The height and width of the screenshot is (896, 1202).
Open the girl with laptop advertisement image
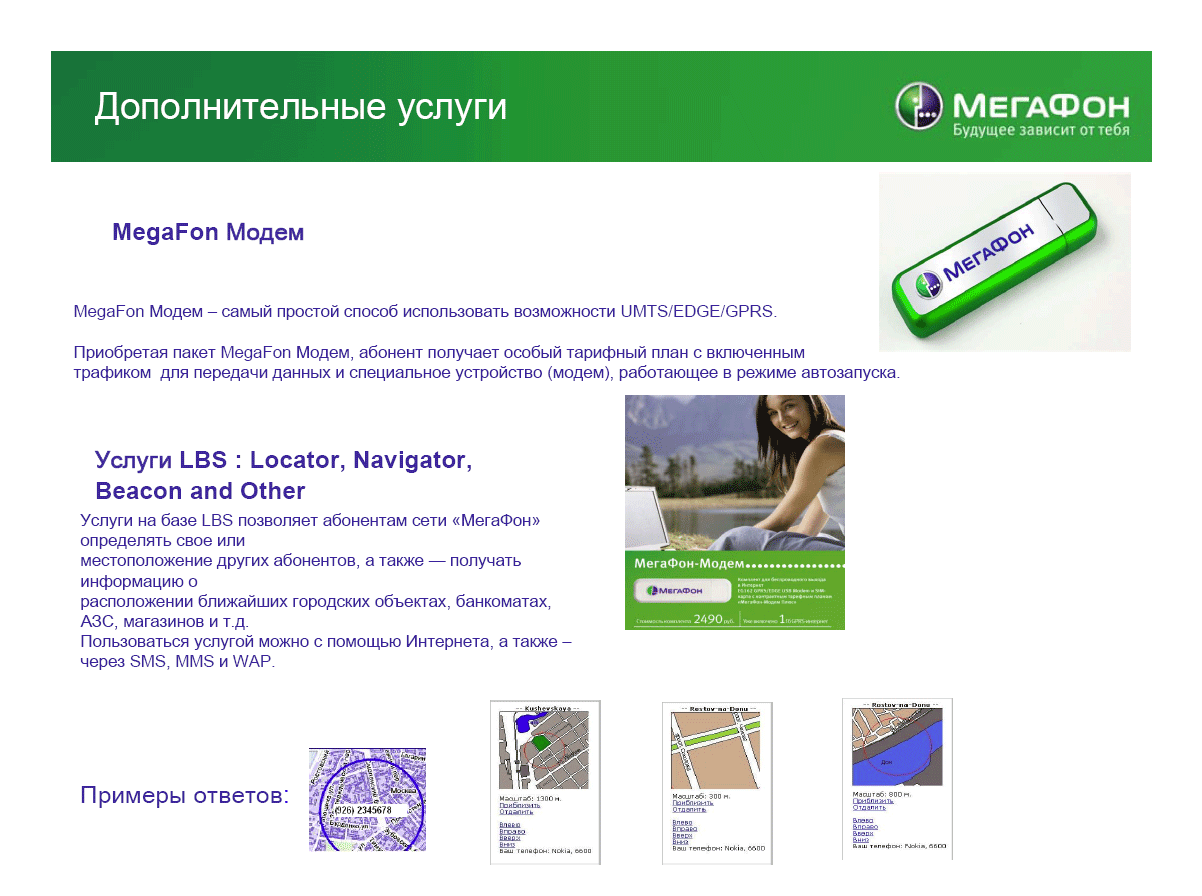(735, 512)
